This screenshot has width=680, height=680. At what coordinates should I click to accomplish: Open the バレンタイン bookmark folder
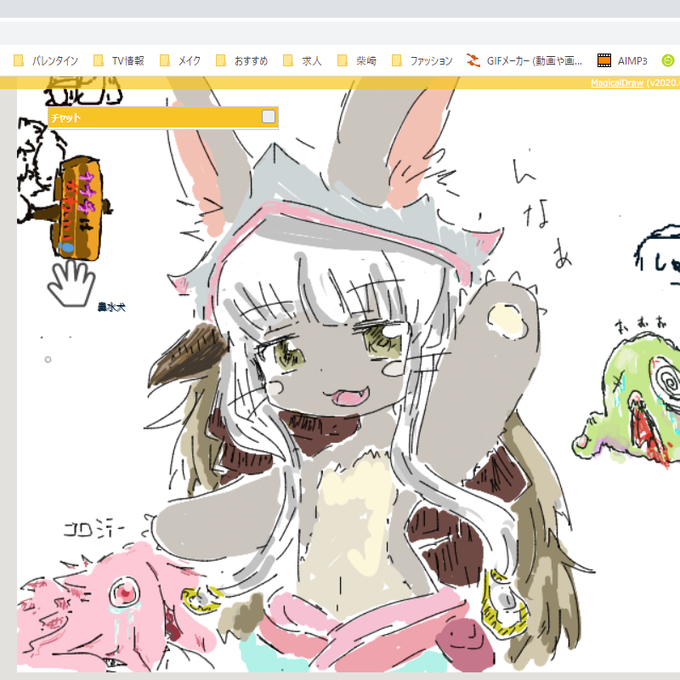(46, 61)
